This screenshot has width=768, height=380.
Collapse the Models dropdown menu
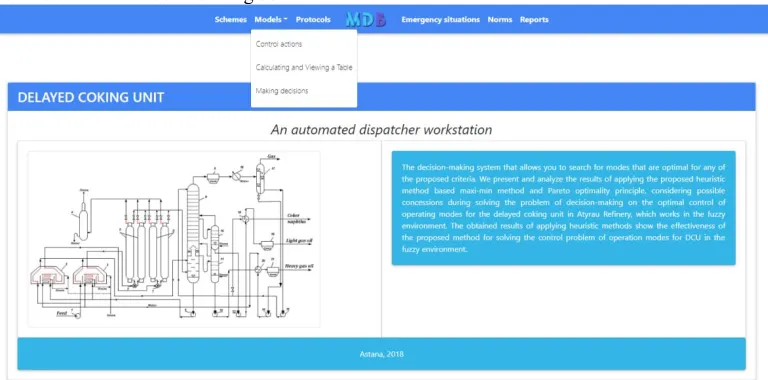(x=271, y=20)
